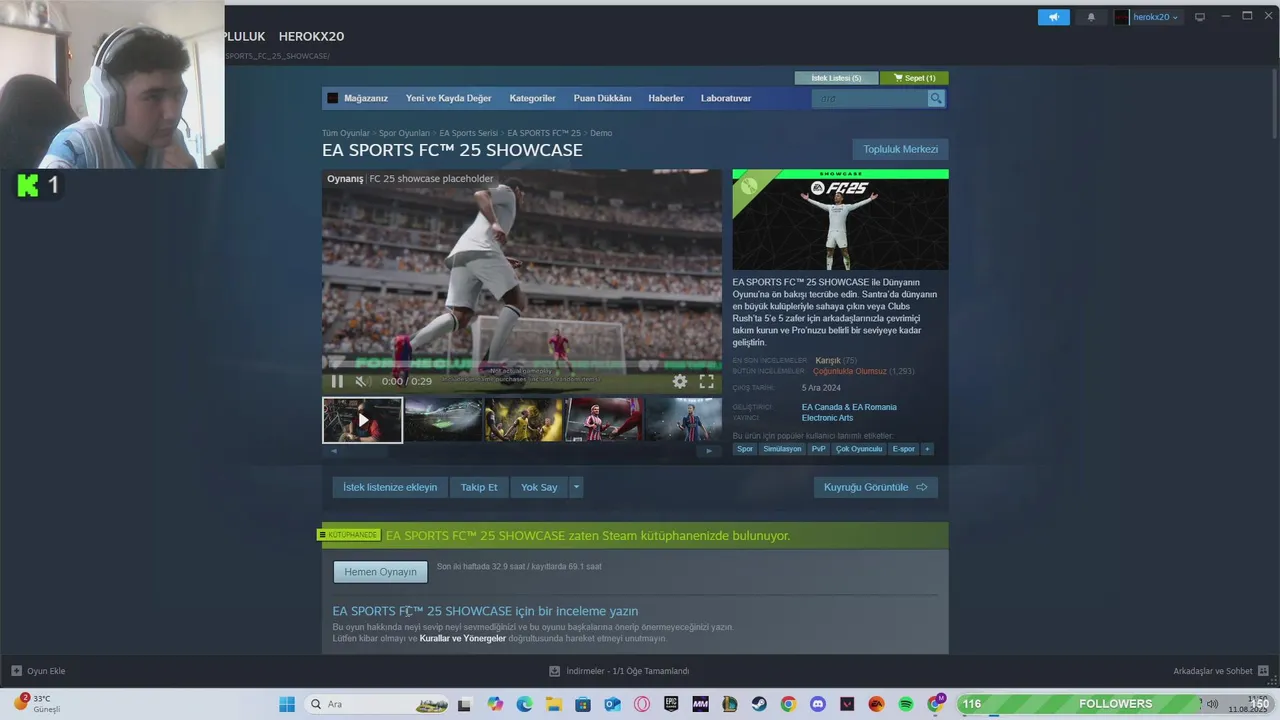Open the EA app taskbar icon

click(876, 704)
